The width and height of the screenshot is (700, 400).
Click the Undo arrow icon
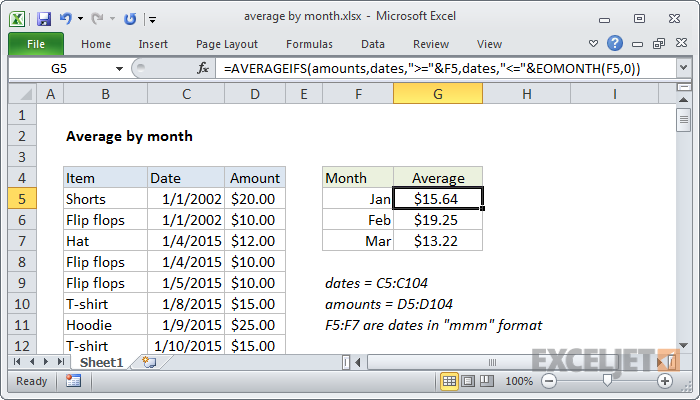tap(66, 18)
